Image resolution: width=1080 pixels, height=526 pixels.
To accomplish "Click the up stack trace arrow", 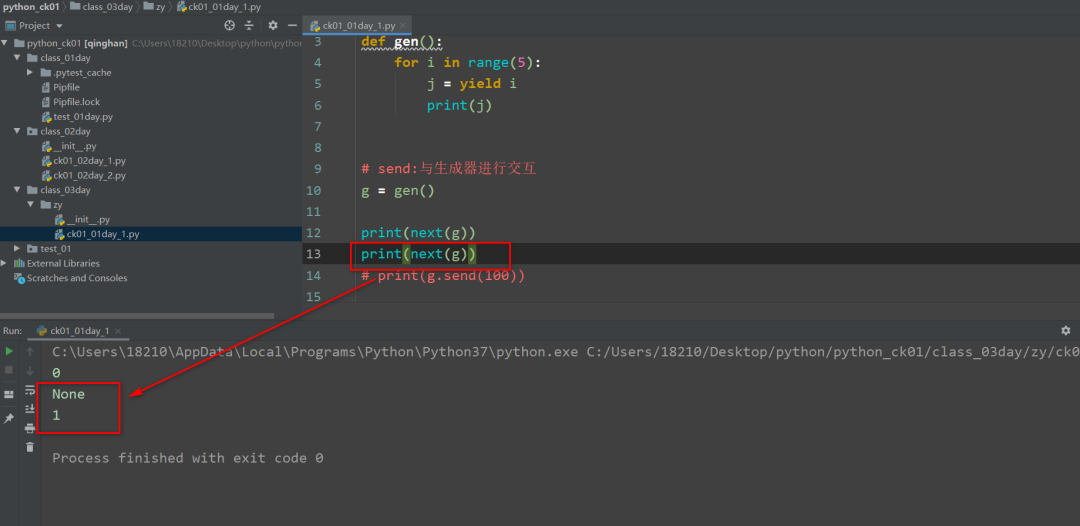I will click(30, 351).
